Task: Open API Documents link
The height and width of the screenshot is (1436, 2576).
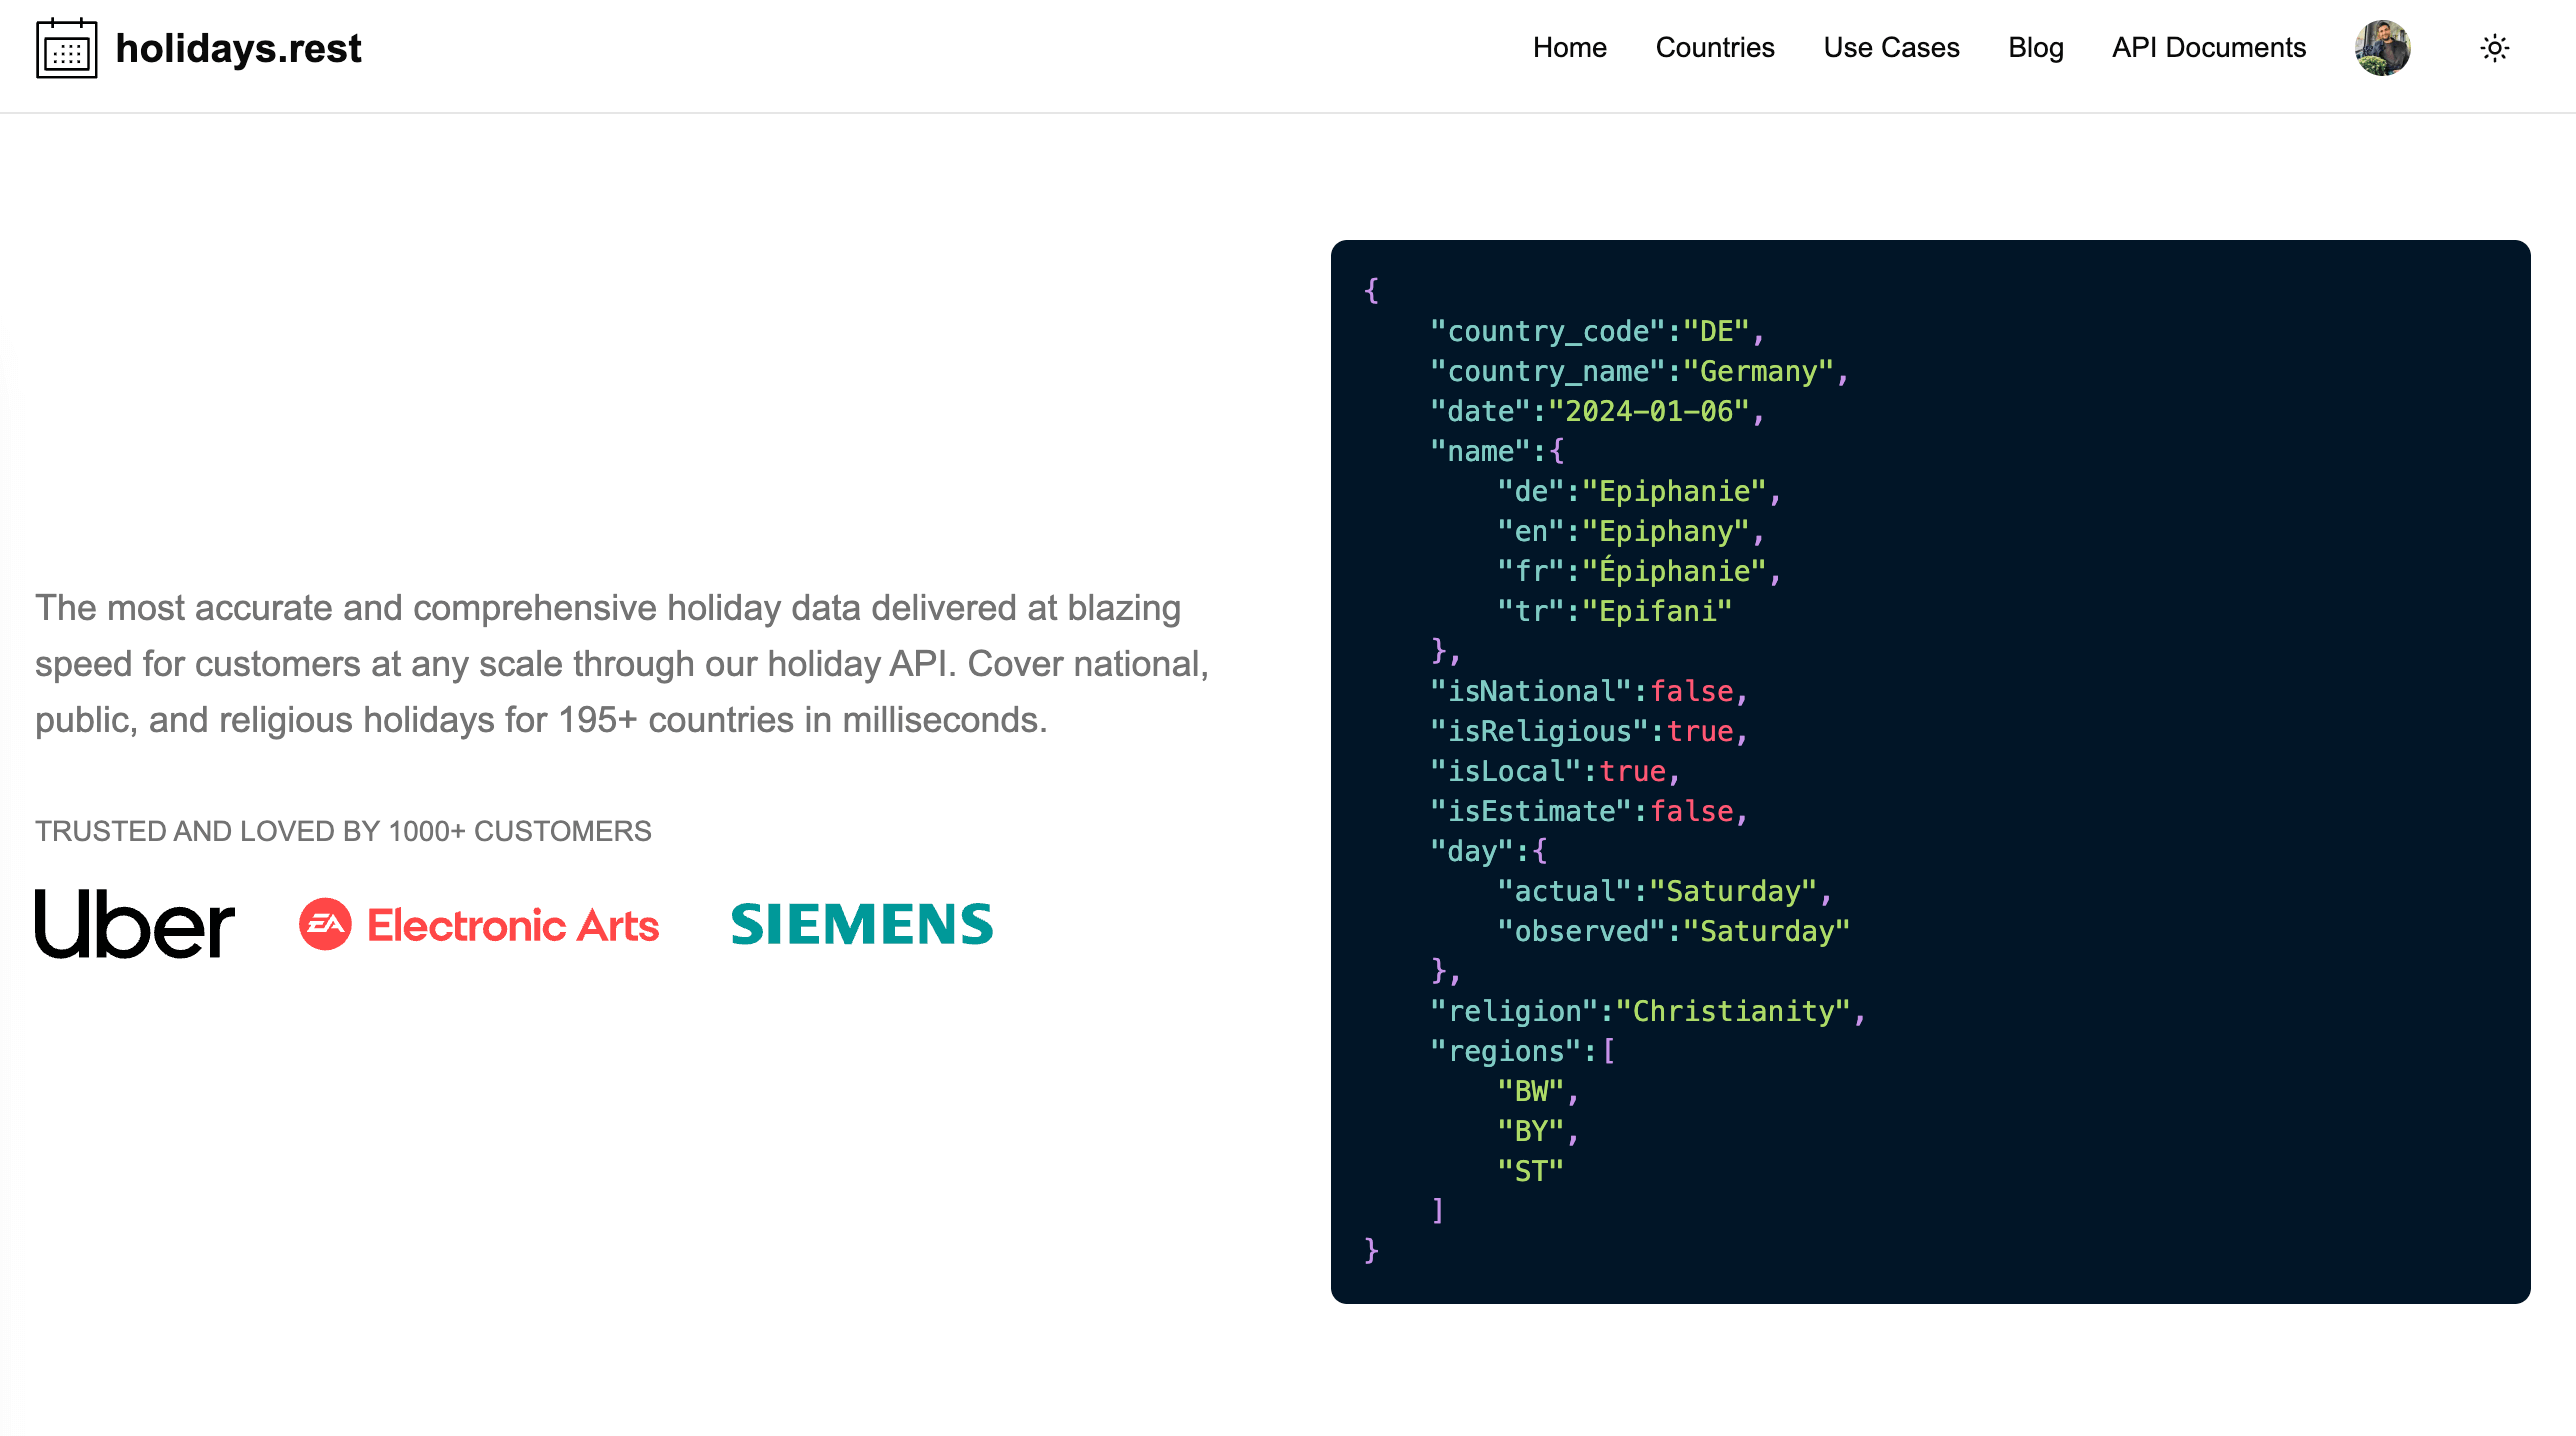Action: pos(2208,48)
